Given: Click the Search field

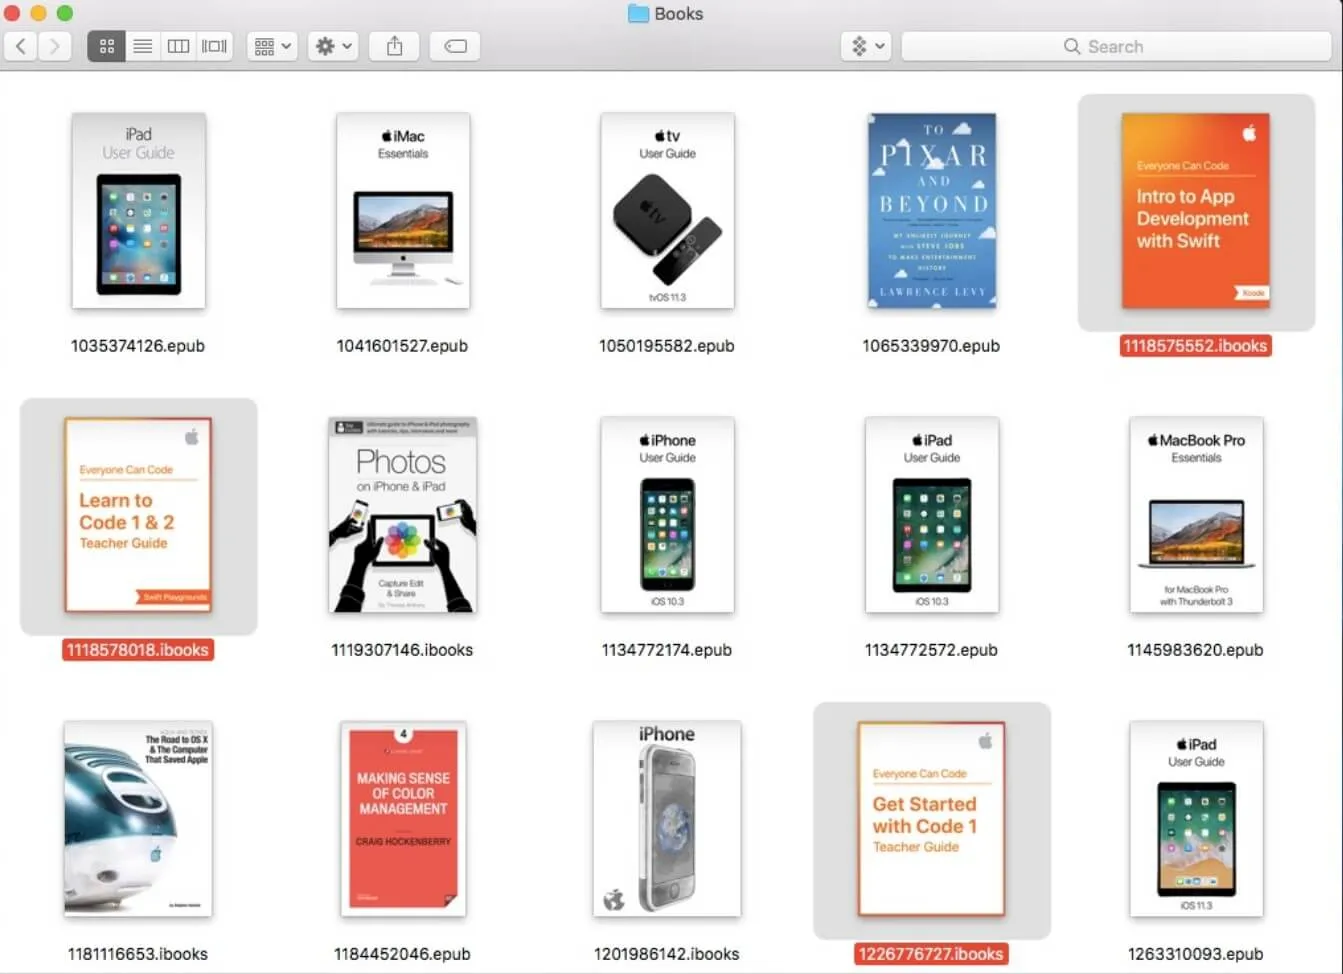Looking at the screenshot, I should pos(1116,46).
